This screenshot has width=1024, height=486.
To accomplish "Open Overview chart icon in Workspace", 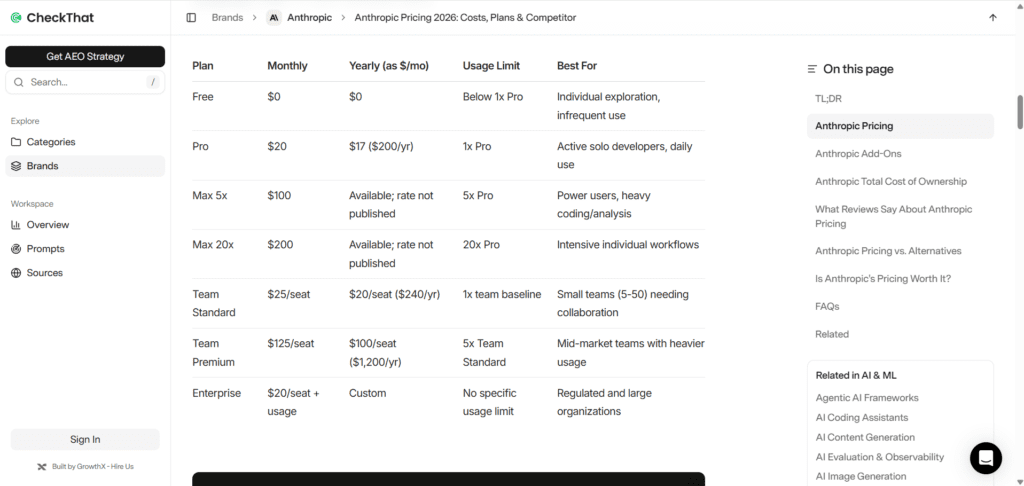I will tap(16, 225).
